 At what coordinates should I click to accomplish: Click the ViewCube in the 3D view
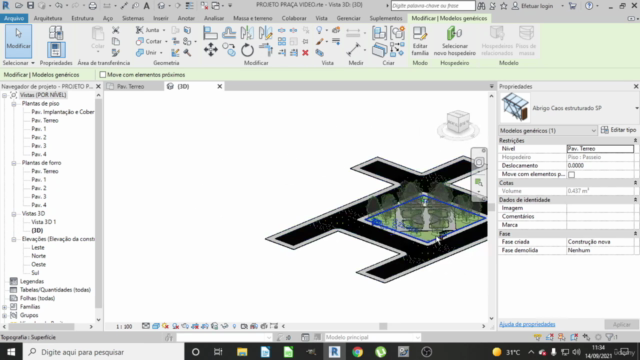pyautogui.click(x=458, y=122)
